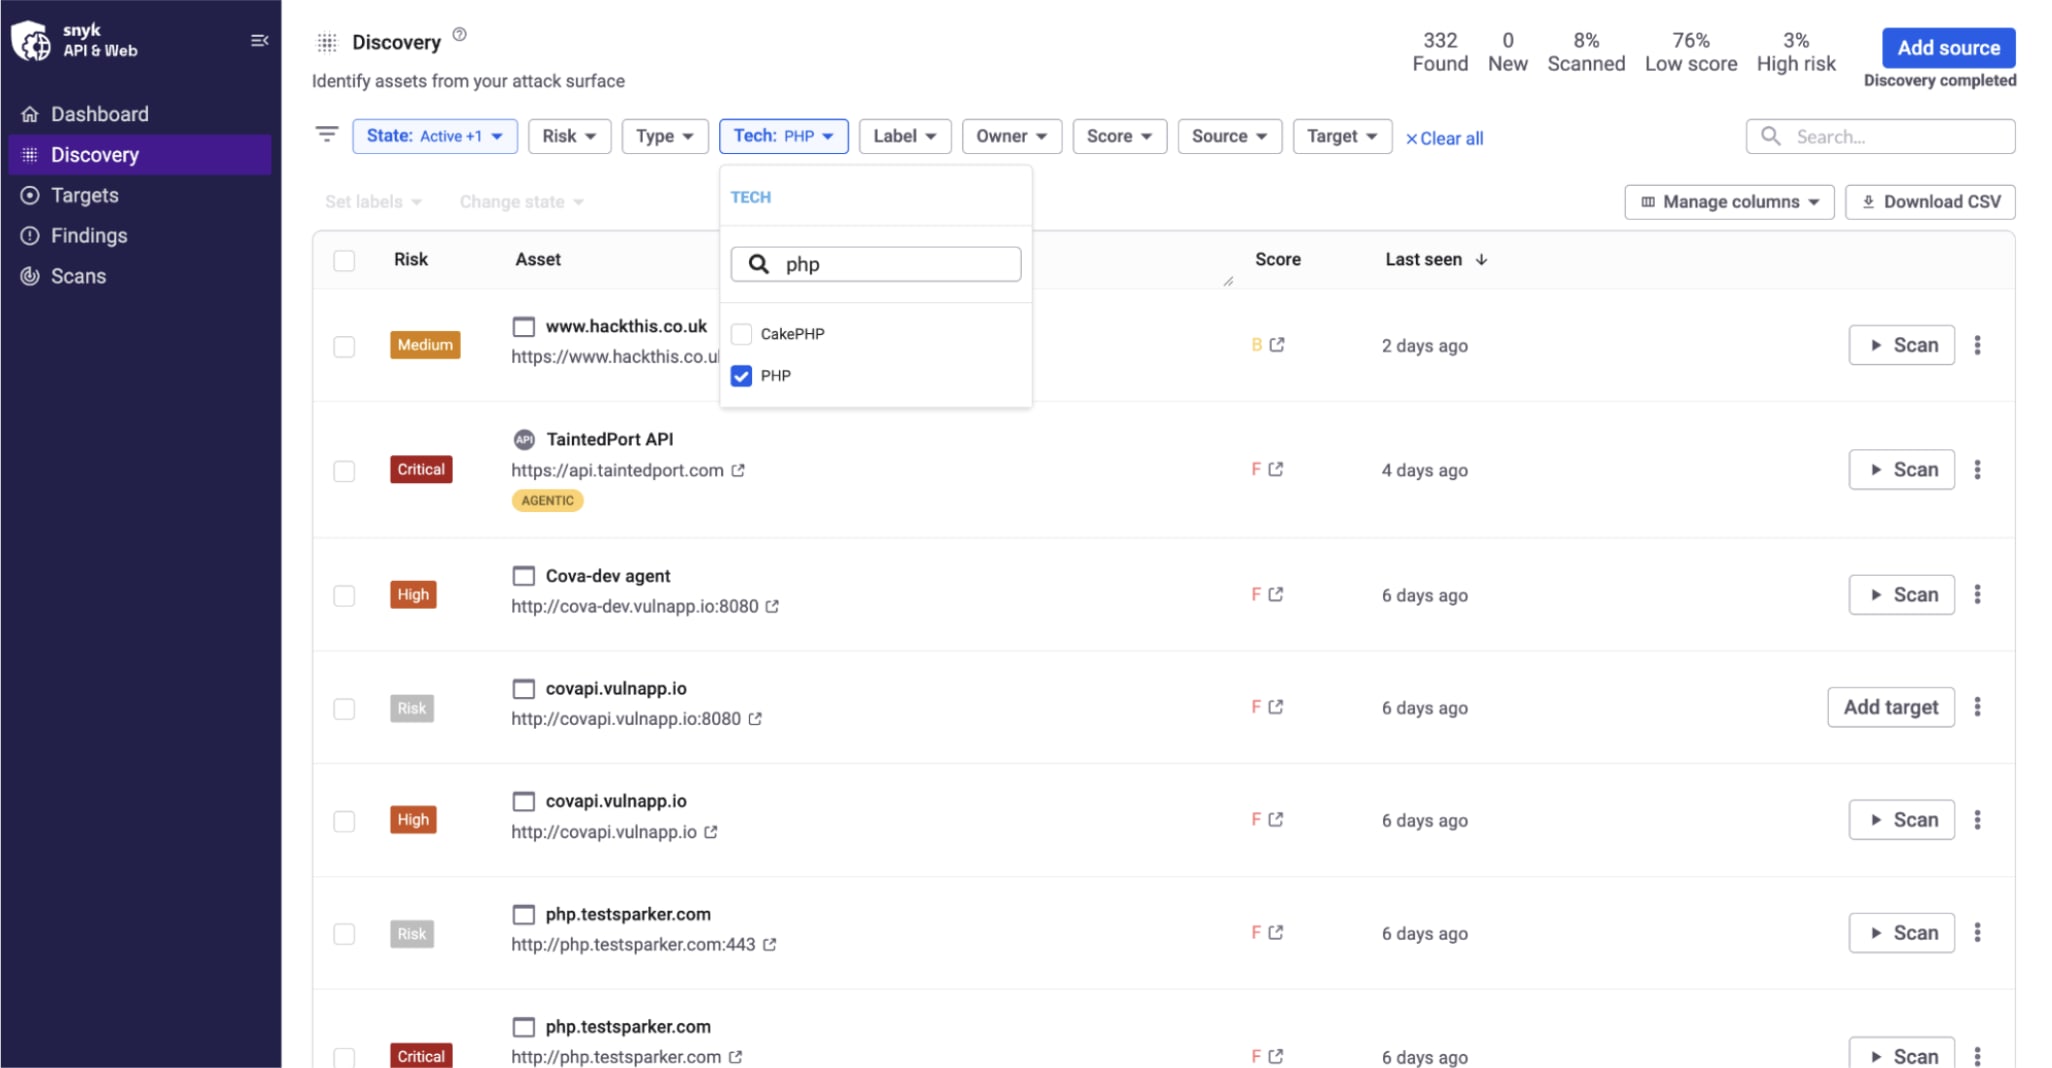Click the main Search field
Image resolution: width=2052 pixels, height=1068 pixels.
(x=1880, y=136)
